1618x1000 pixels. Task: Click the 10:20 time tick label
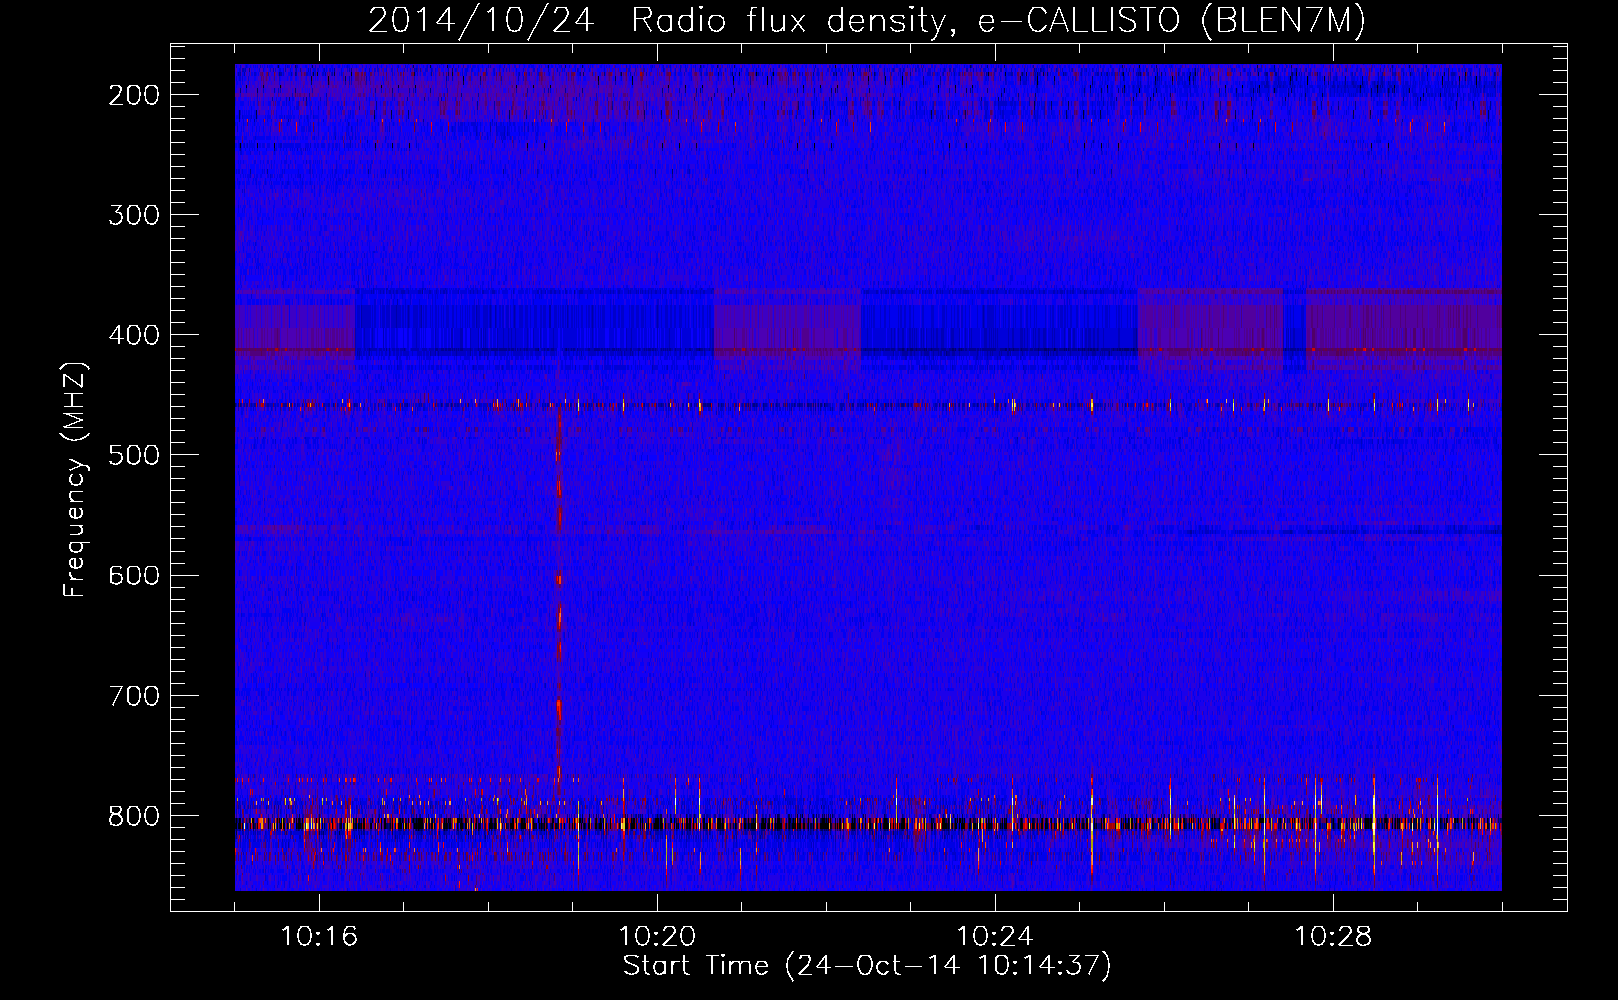click(657, 937)
